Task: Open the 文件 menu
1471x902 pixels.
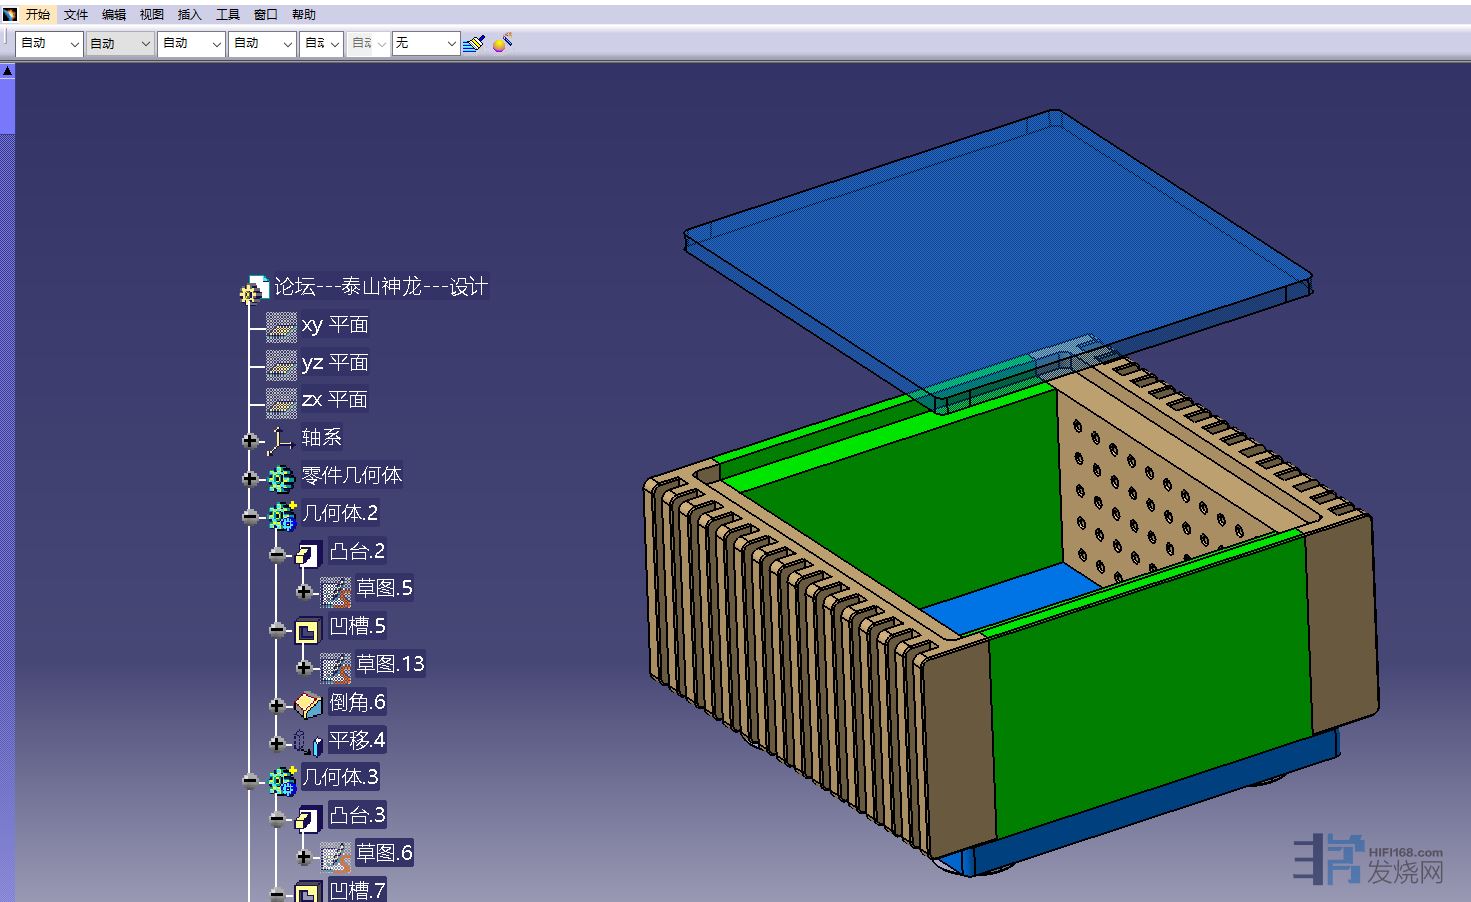Action: click(76, 15)
